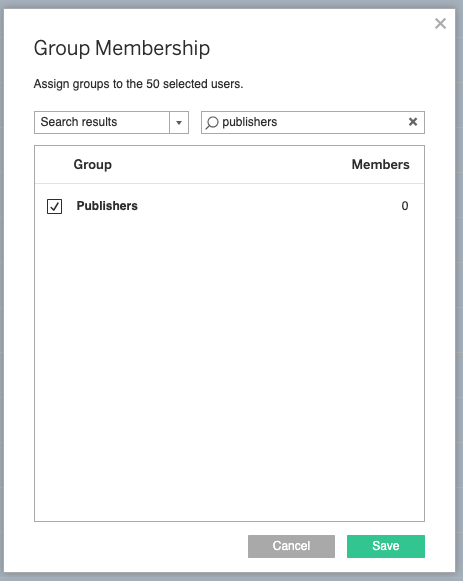Click the empty area of the group list
Viewport: 463px width, 581px height.
[x=229, y=371]
